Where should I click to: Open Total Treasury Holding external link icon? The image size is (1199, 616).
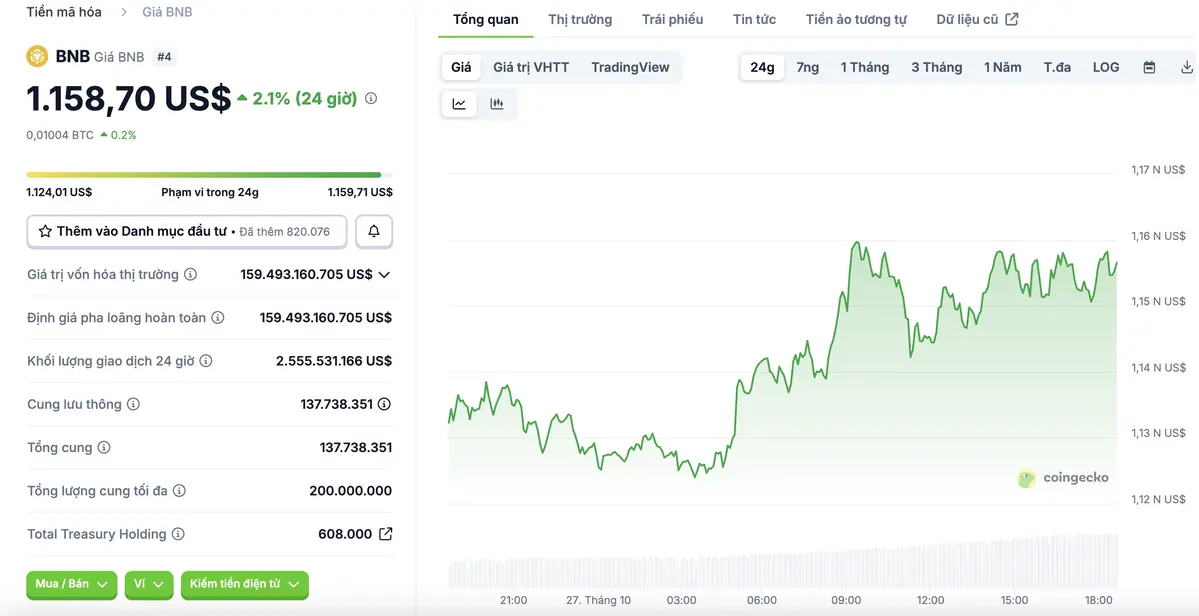click(x=385, y=534)
